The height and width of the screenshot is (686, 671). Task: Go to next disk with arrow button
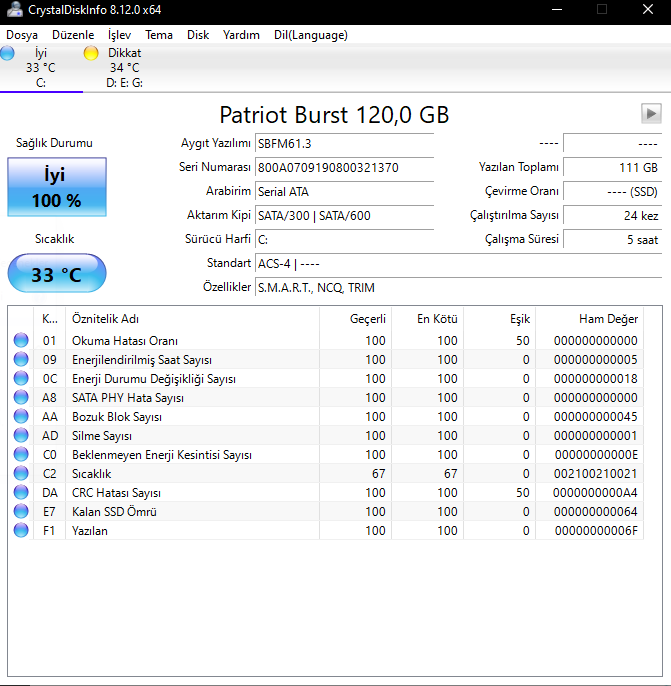(x=651, y=114)
